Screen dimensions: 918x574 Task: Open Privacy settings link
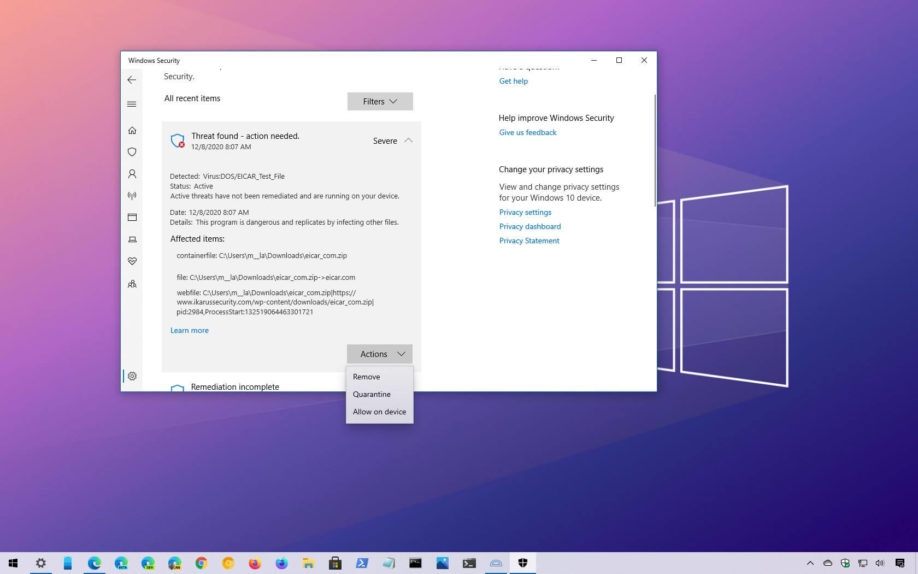coord(525,212)
